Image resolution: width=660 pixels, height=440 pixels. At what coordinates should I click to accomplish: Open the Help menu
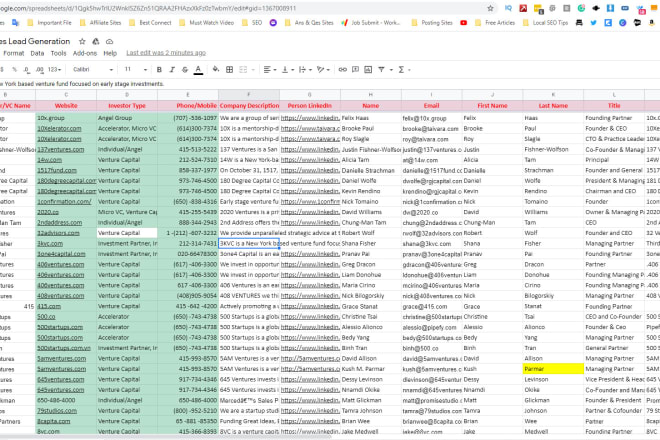[x=110, y=53]
